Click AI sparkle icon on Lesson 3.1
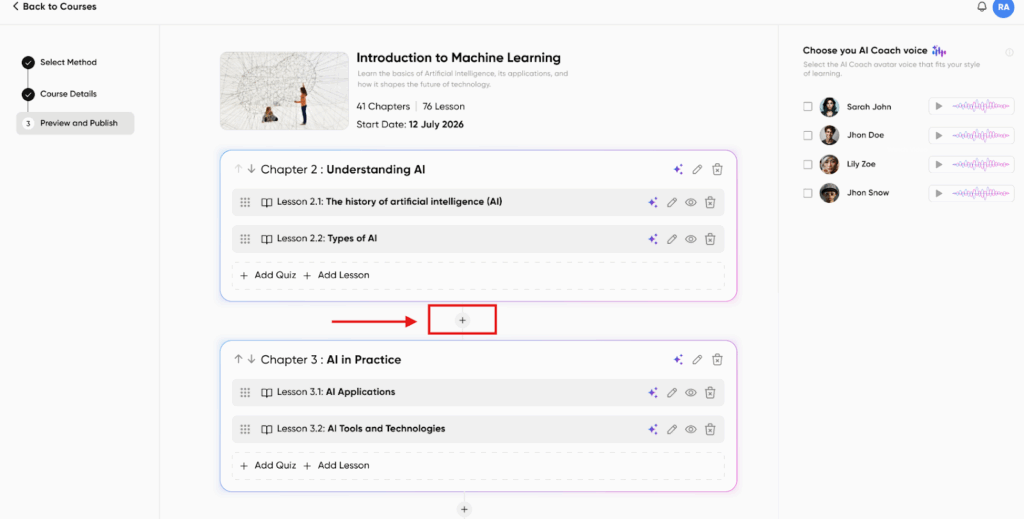 point(652,393)
